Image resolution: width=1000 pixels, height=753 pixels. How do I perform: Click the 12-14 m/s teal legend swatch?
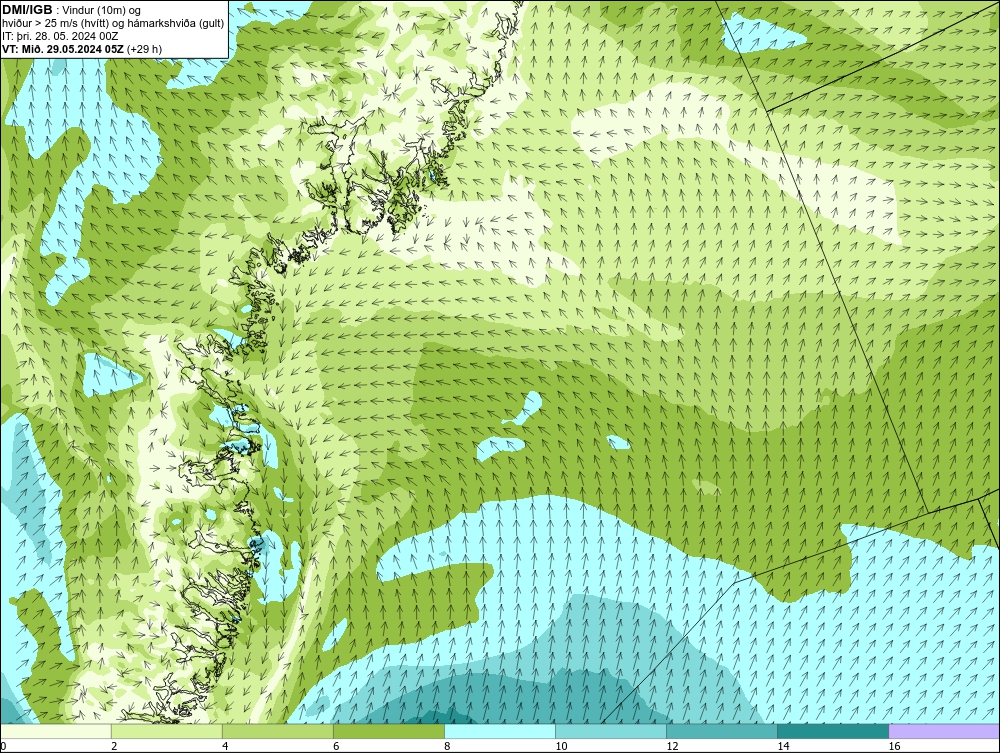(722, 731)
